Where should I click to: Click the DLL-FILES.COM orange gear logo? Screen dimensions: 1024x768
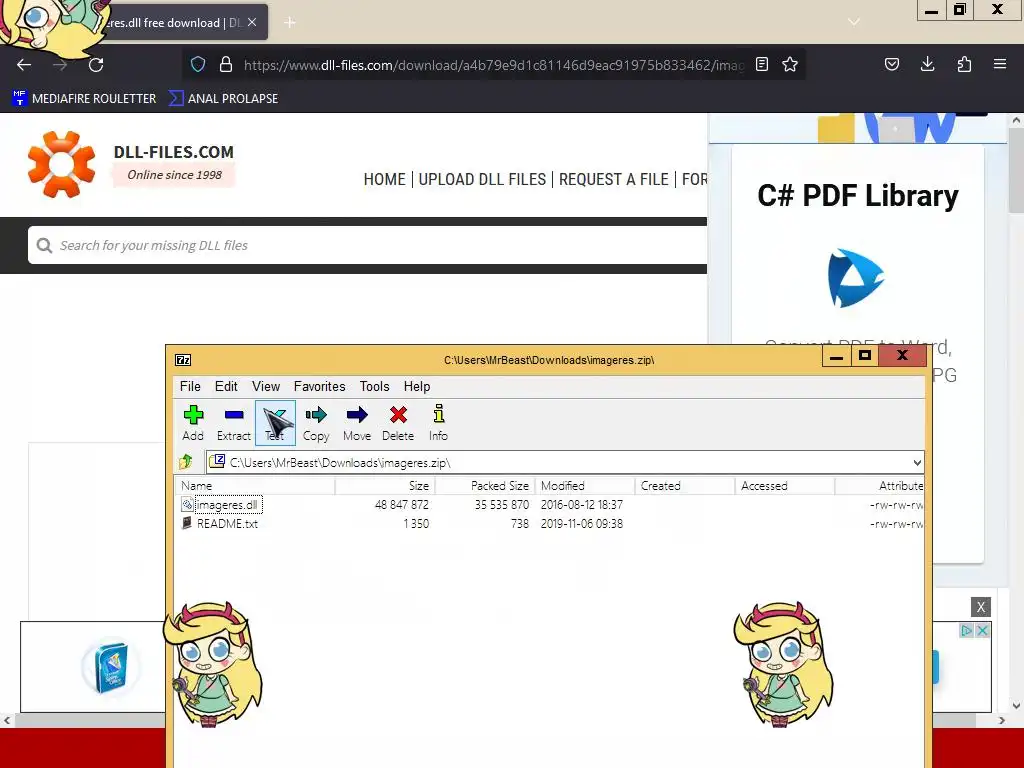click(x=61, y=164)
